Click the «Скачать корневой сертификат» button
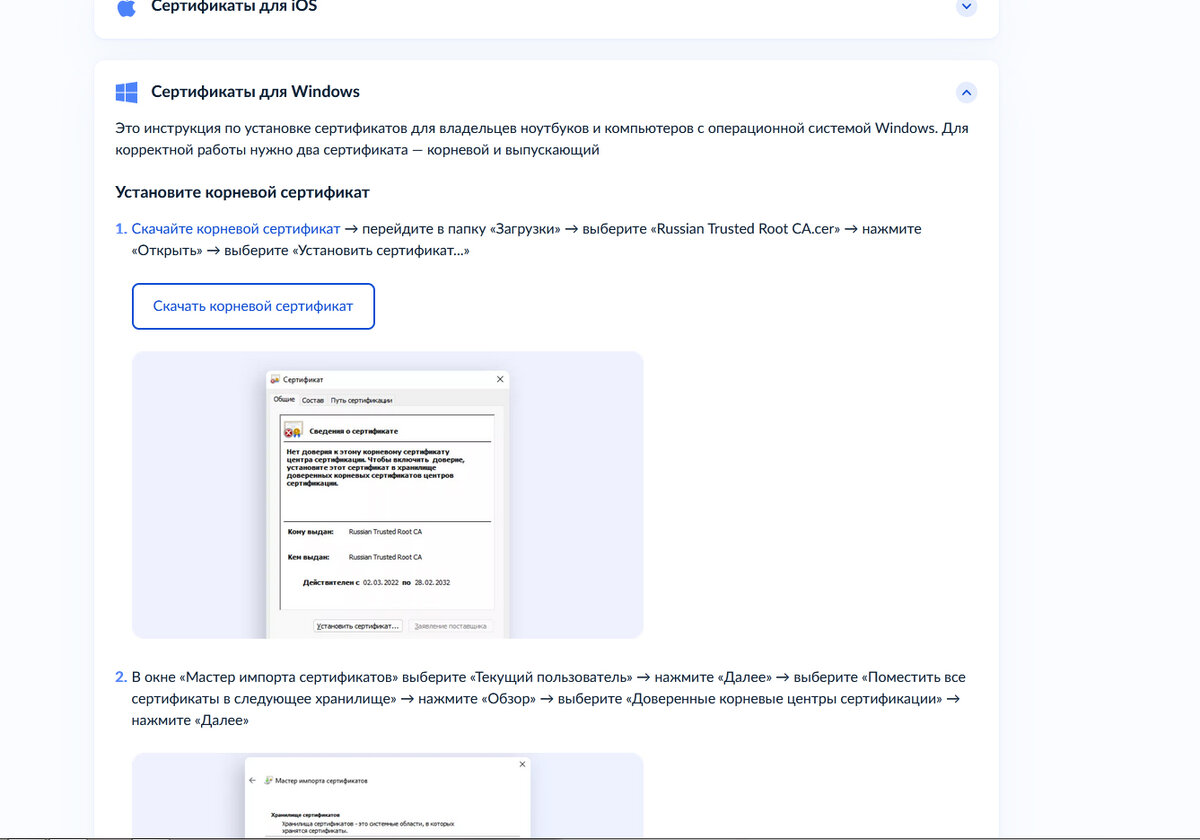The width and height of the screenshot is (1200, 840). pyautogui.click(x=253, y=306)
